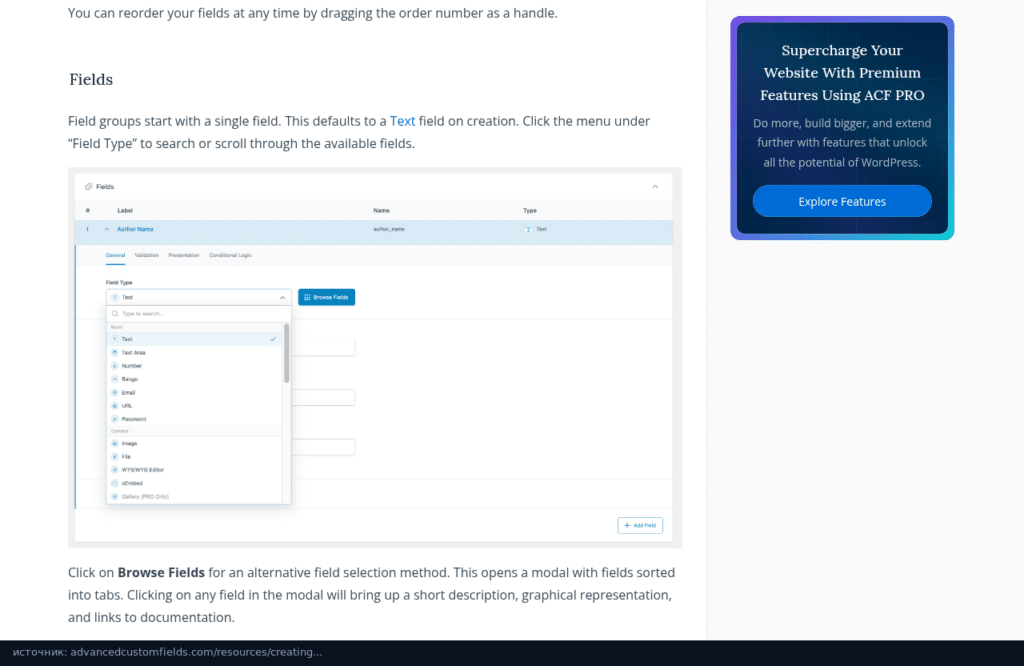Click the Browse Fields button
This screenshot has height=666, width=1024.
pyautogui.click(x=327, y=297)
